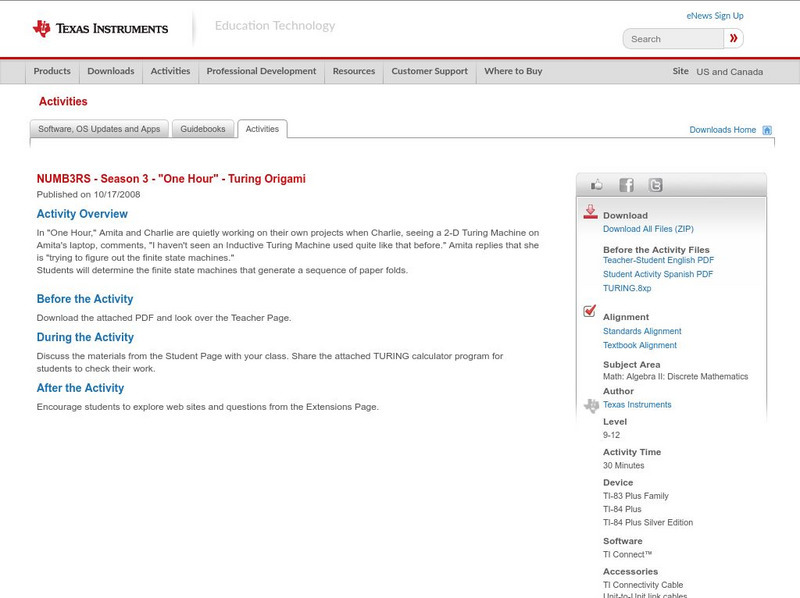This screenshot has height=598, width=800.
Task: Open the Downloads menu
Action: click(111, 71)
